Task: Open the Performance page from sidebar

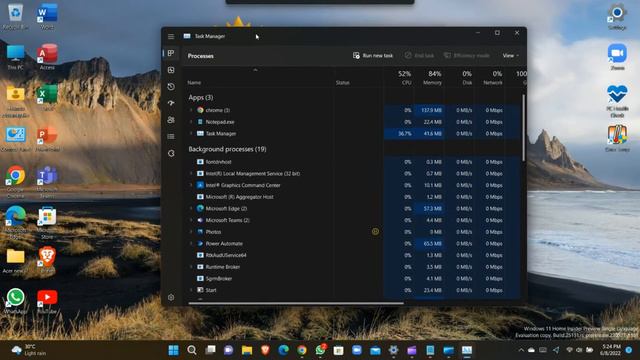Action: (x=171, y=70)
